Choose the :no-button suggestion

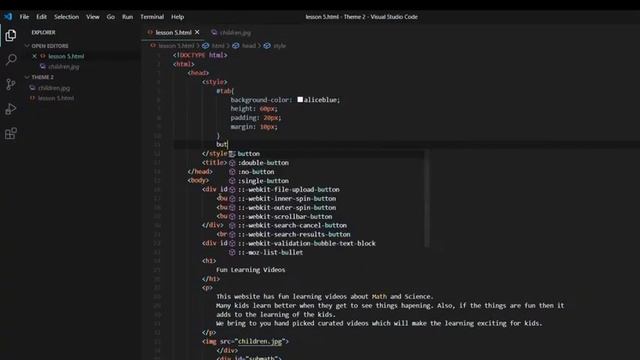(x=327, y=172)
